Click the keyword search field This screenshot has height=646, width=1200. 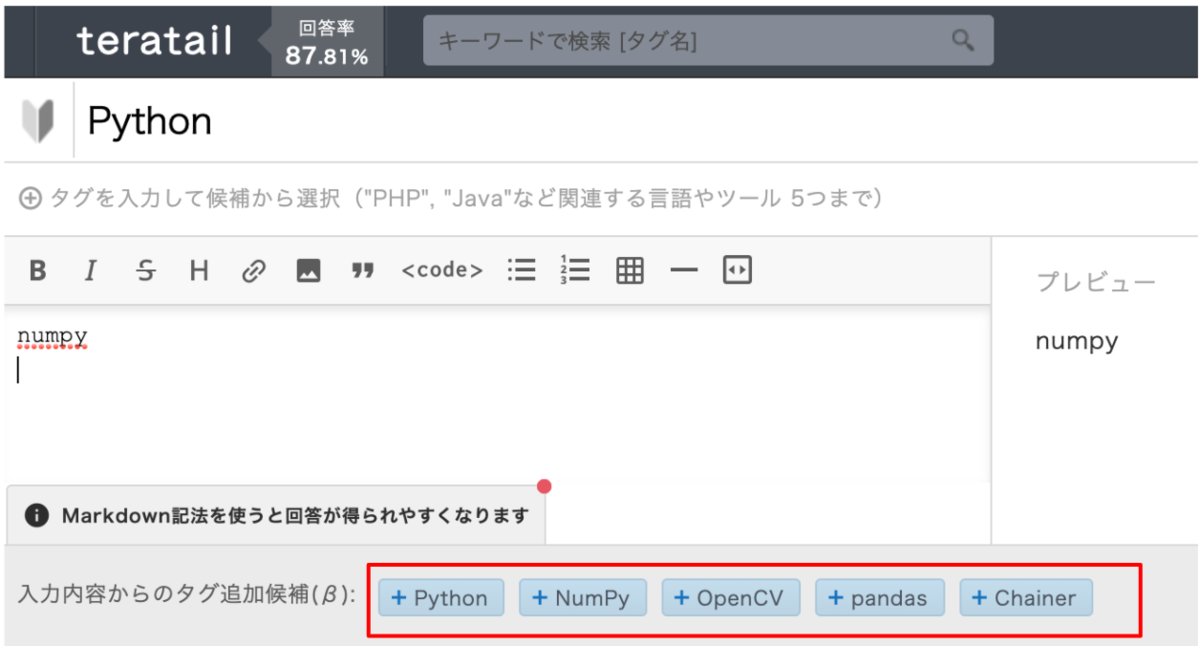click(x=708, y=41)
